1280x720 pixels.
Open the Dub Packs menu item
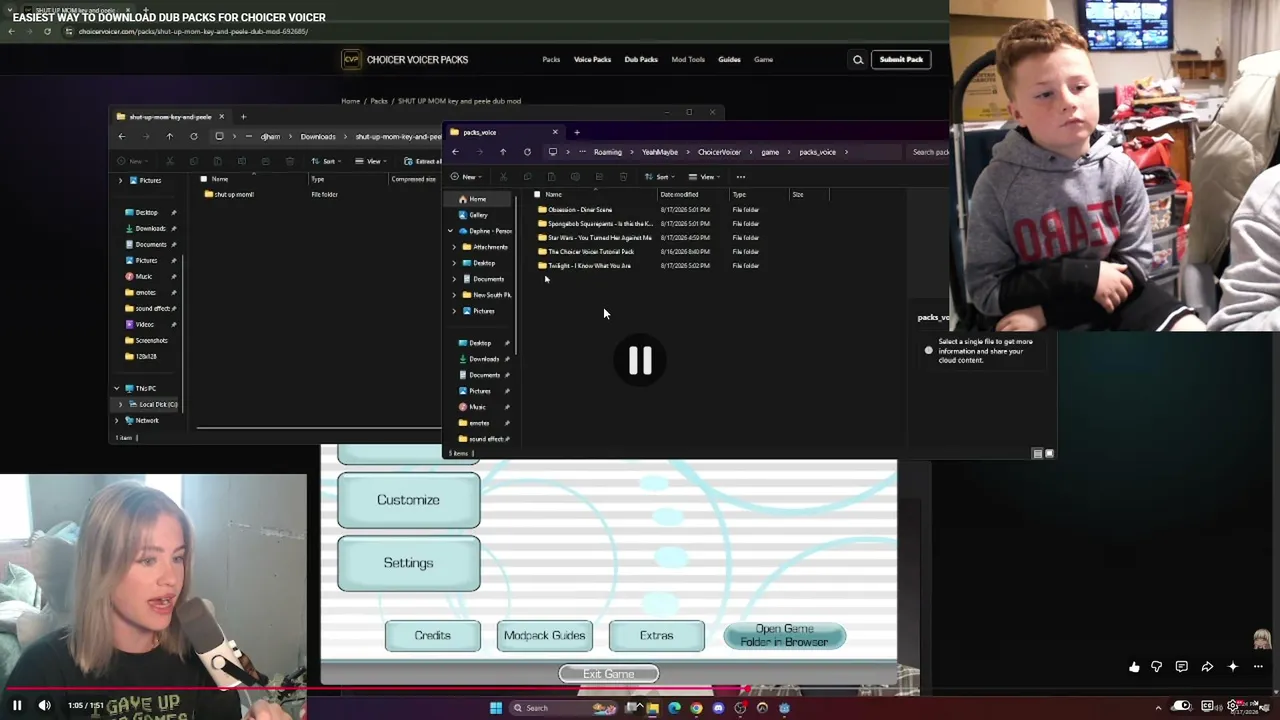[641, 60]
